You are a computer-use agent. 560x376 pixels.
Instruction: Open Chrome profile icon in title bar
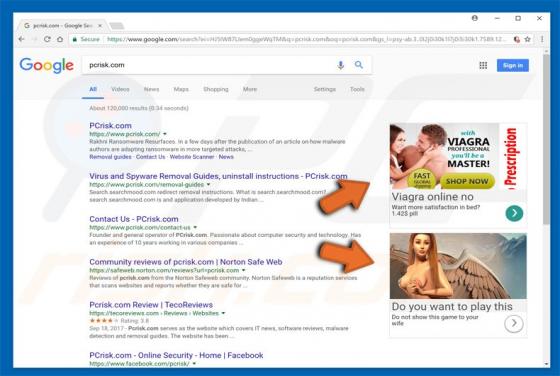pyautogui.click(x=475, y=18)
